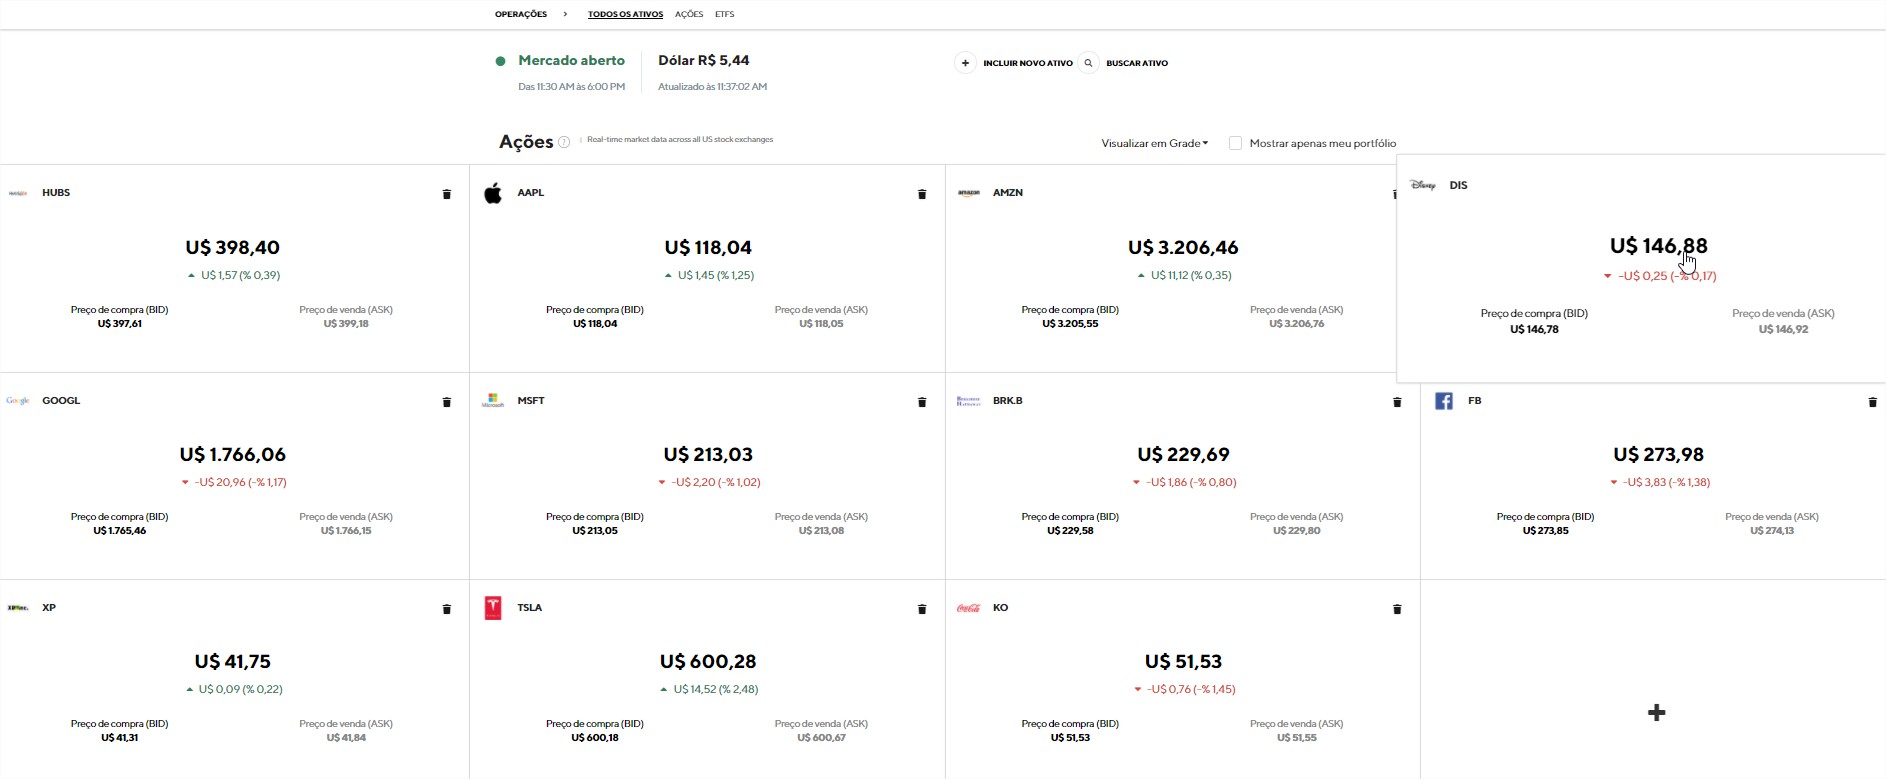Expand the Visualizar em Grade dropdown
The height and width of the screenshot is (779, 1886).
[1154, 143]
